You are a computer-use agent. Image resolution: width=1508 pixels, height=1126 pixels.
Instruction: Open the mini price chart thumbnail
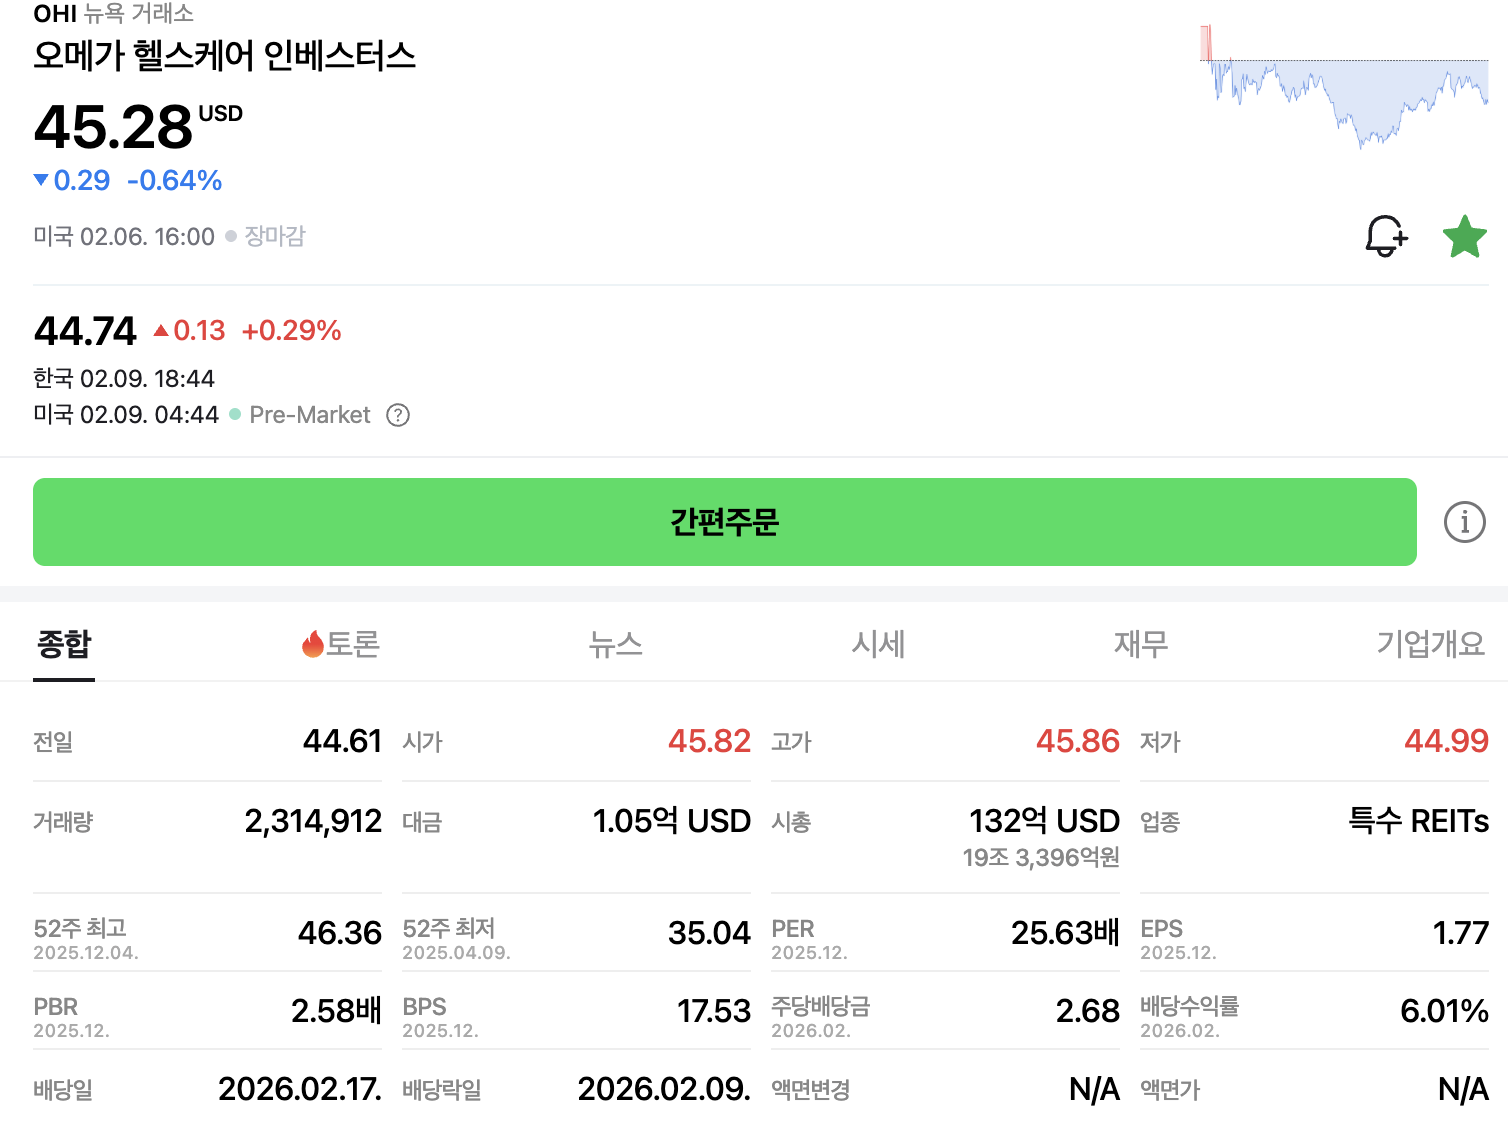pos(1344,87)
